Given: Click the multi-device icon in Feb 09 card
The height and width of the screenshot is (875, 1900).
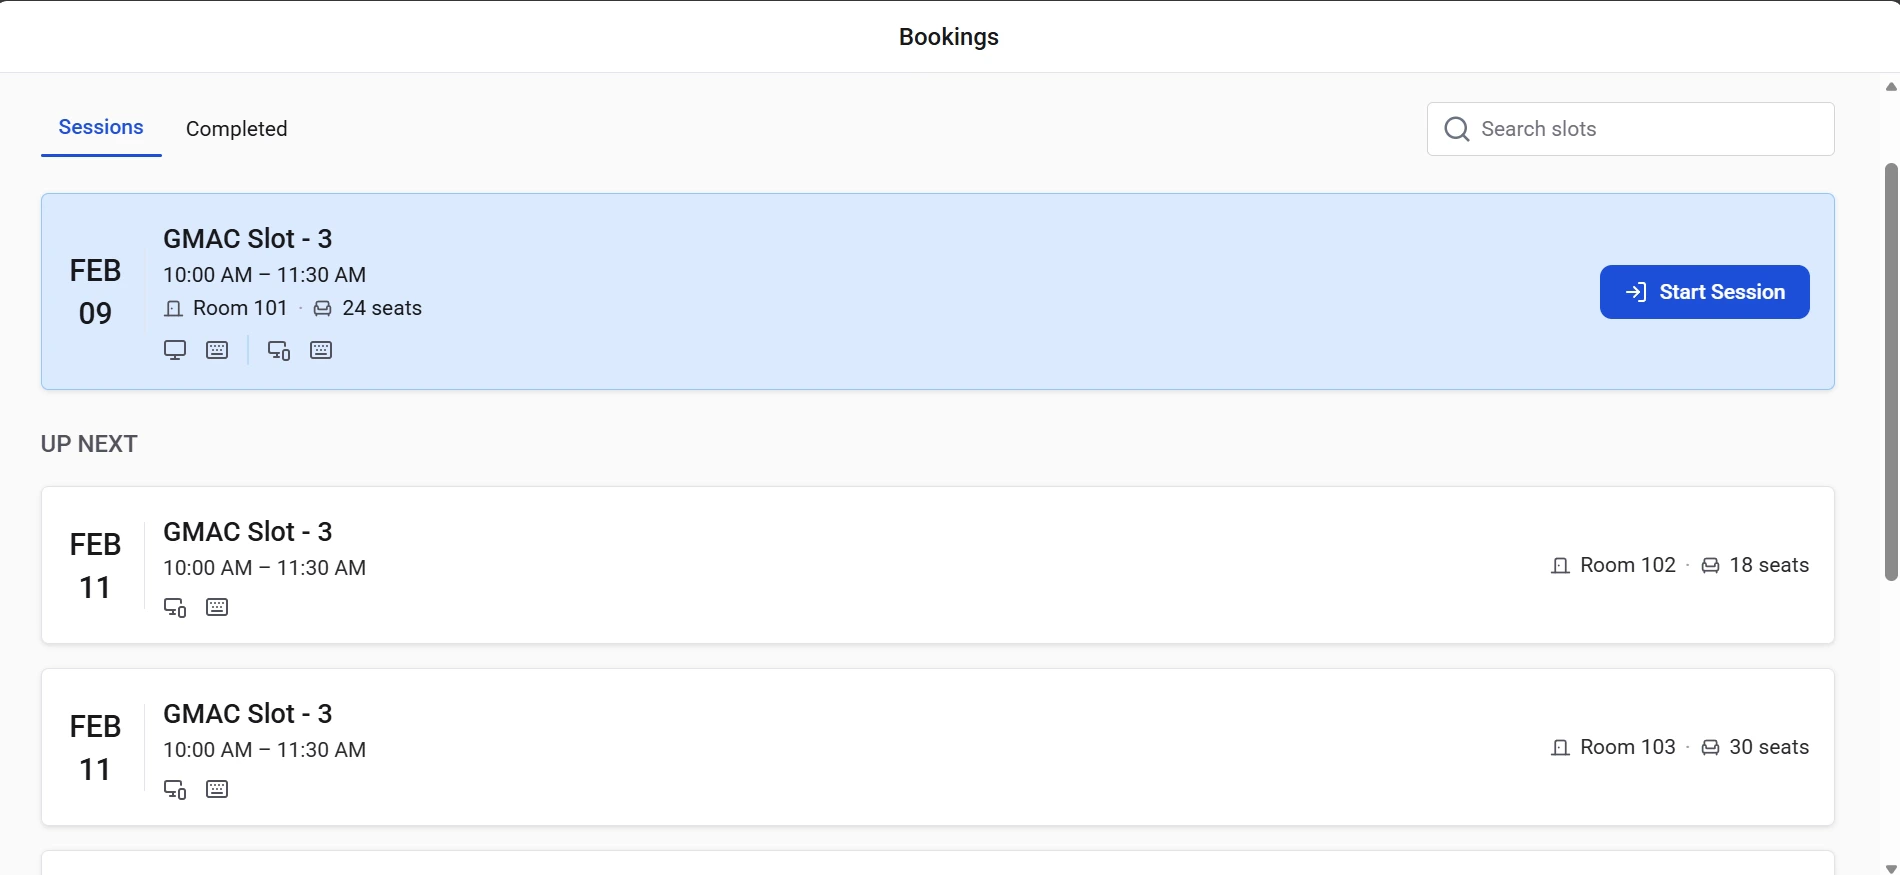Looking at the screenshot, I should click(279, 350).
